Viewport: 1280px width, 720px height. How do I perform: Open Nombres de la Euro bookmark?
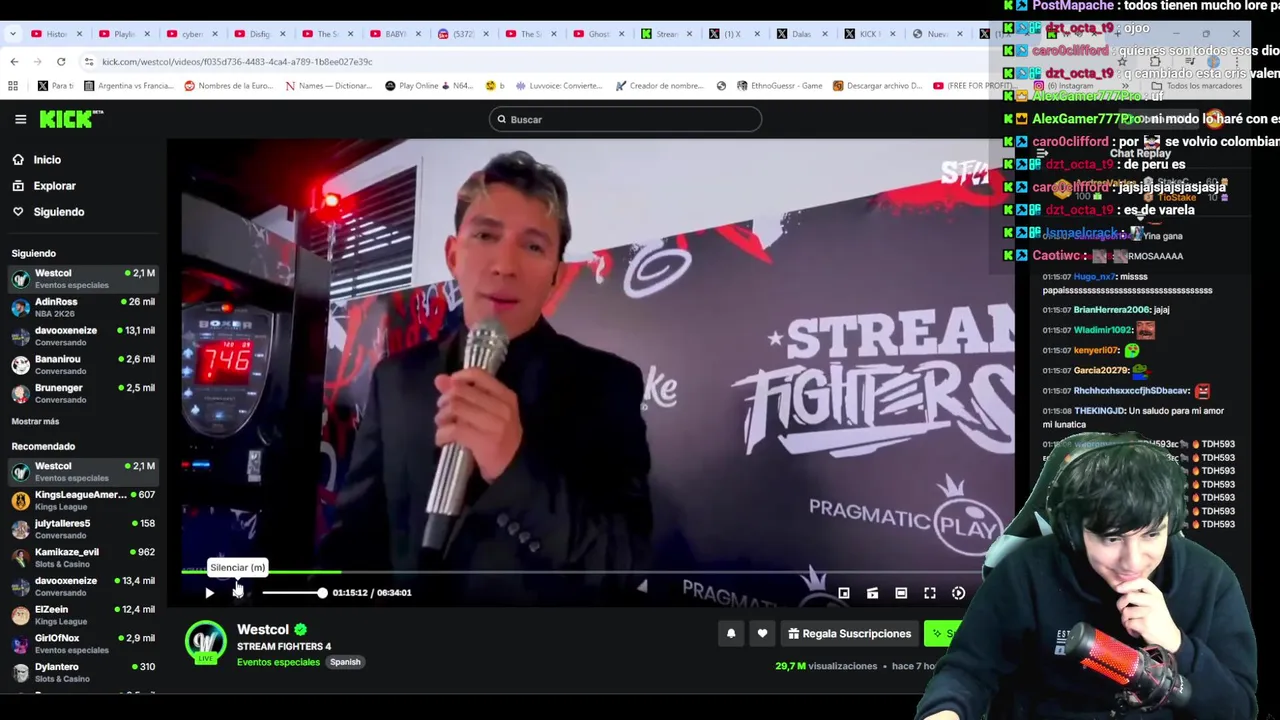228,86
